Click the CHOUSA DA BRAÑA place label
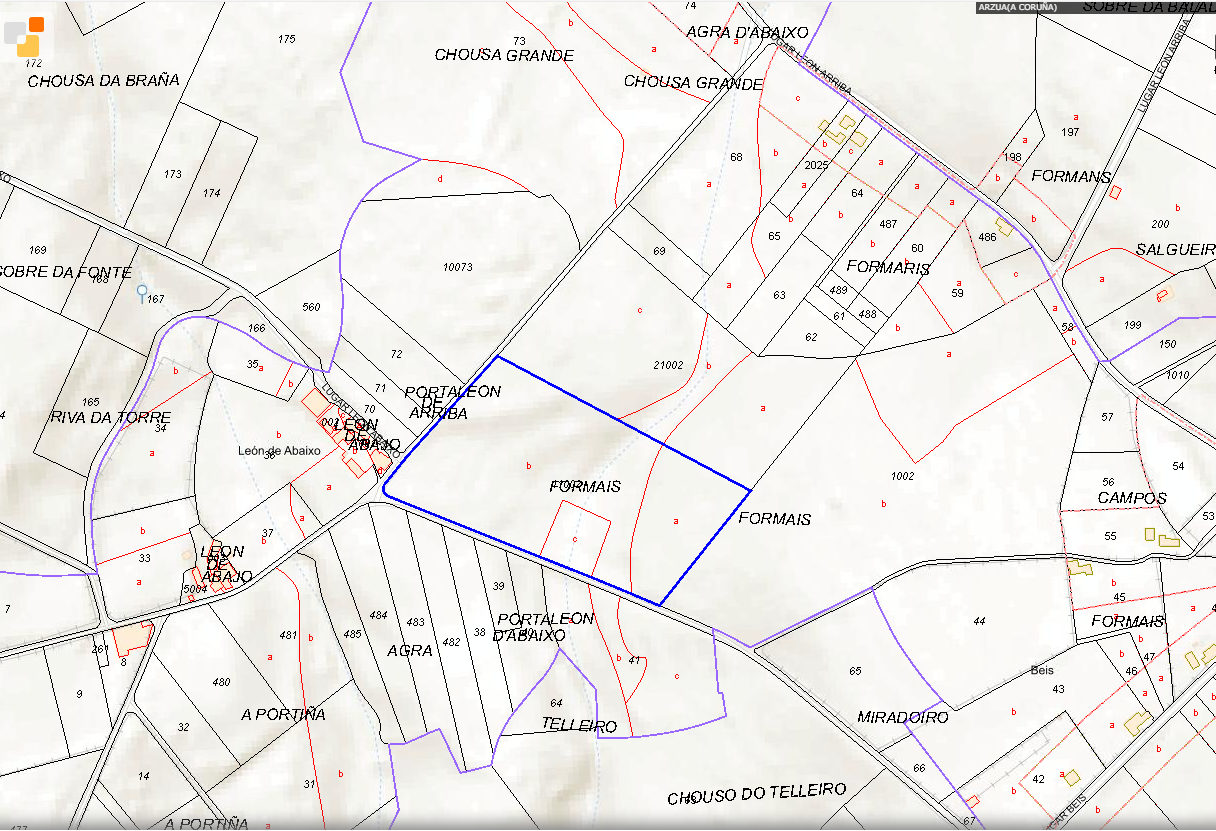The width and height of the screenshot is (1216, 831). pos(103,81)
